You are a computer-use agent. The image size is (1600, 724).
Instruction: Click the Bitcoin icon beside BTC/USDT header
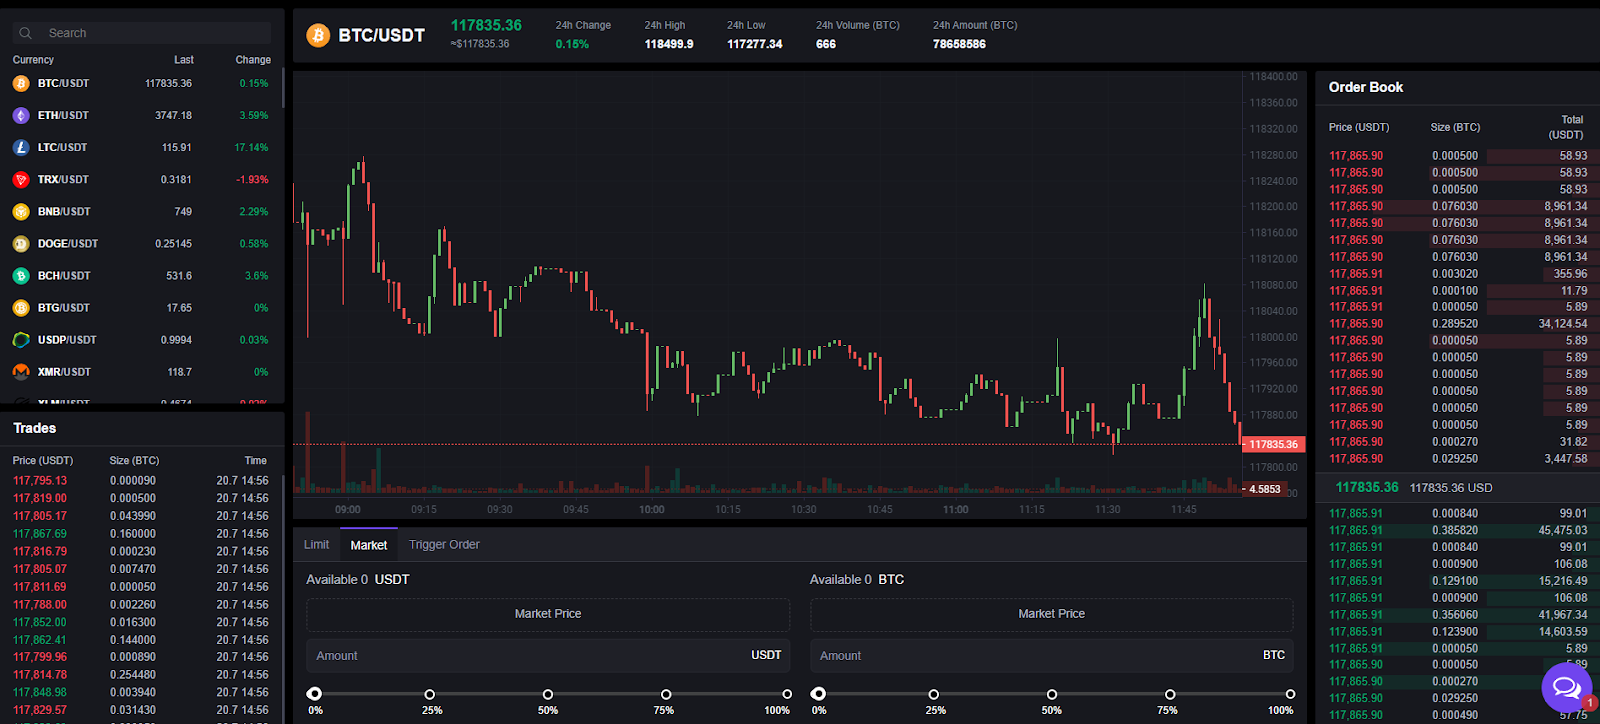coord(318,36)
